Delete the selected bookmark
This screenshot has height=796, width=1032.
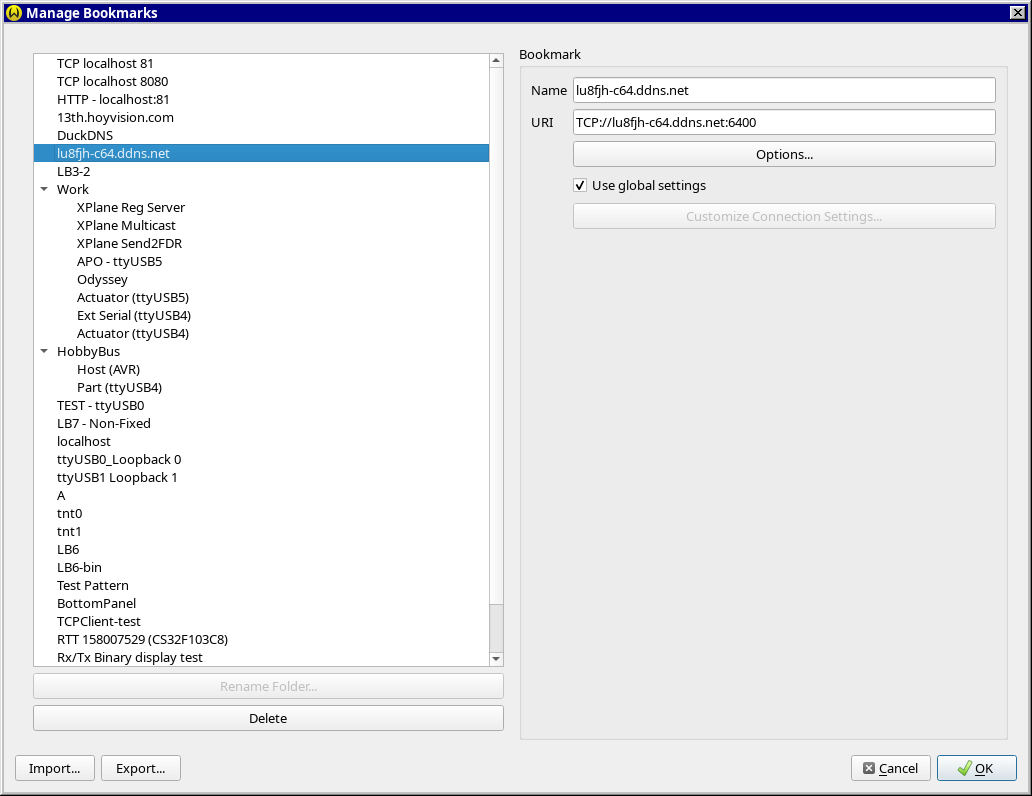coord(268,718)
